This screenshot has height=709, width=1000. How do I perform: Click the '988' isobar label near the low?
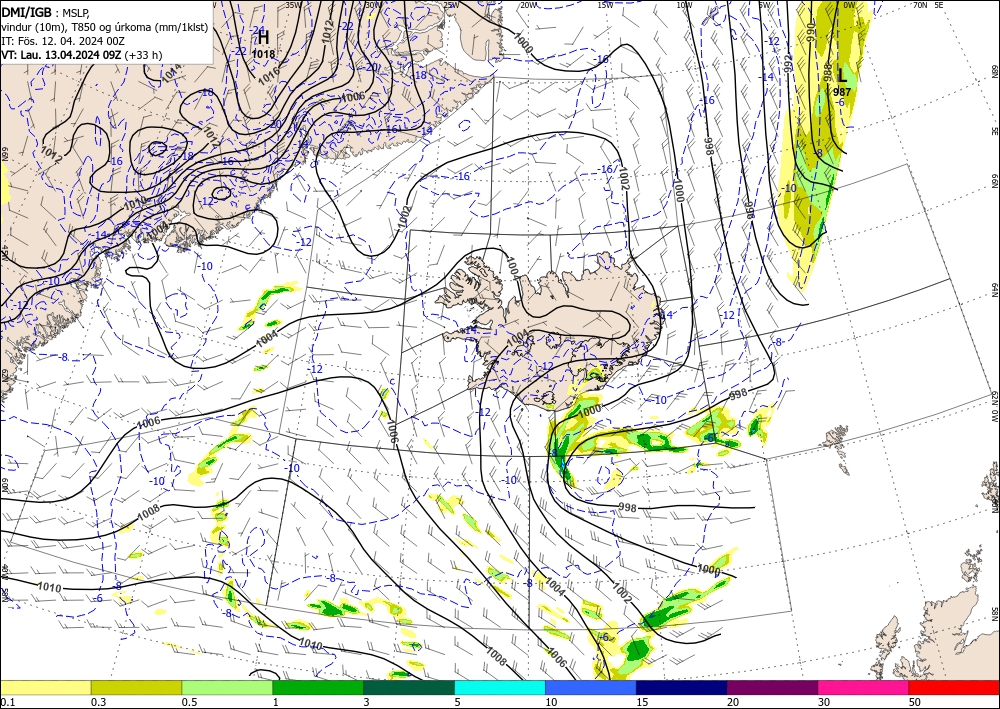tap(827, 71)
